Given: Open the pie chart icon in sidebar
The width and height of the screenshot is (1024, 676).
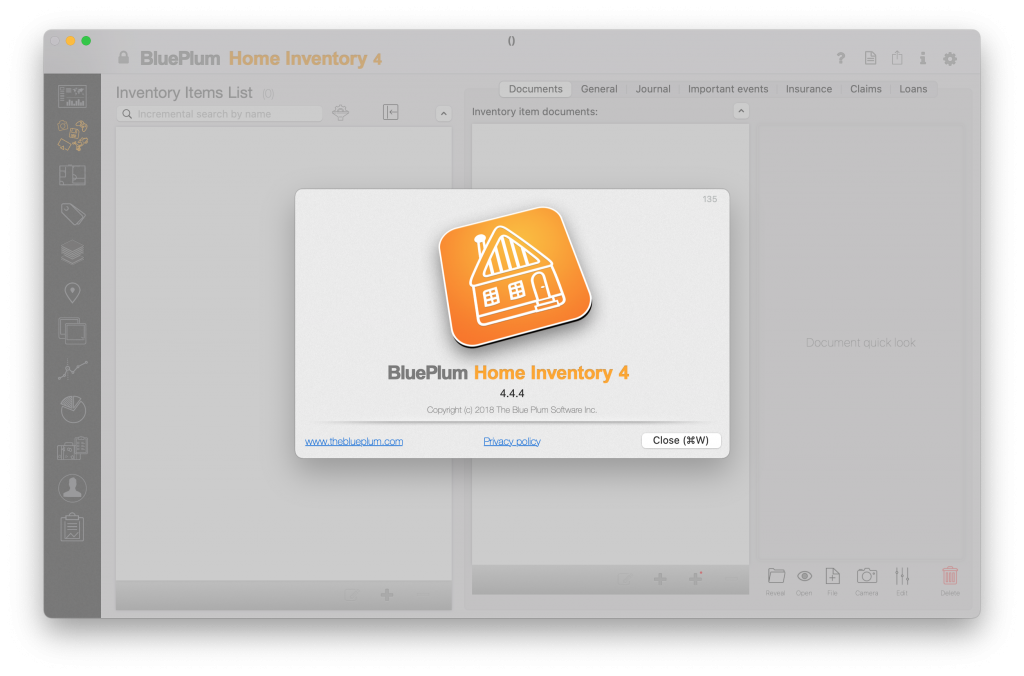Looking at the screenshot, I should point(72,409).
